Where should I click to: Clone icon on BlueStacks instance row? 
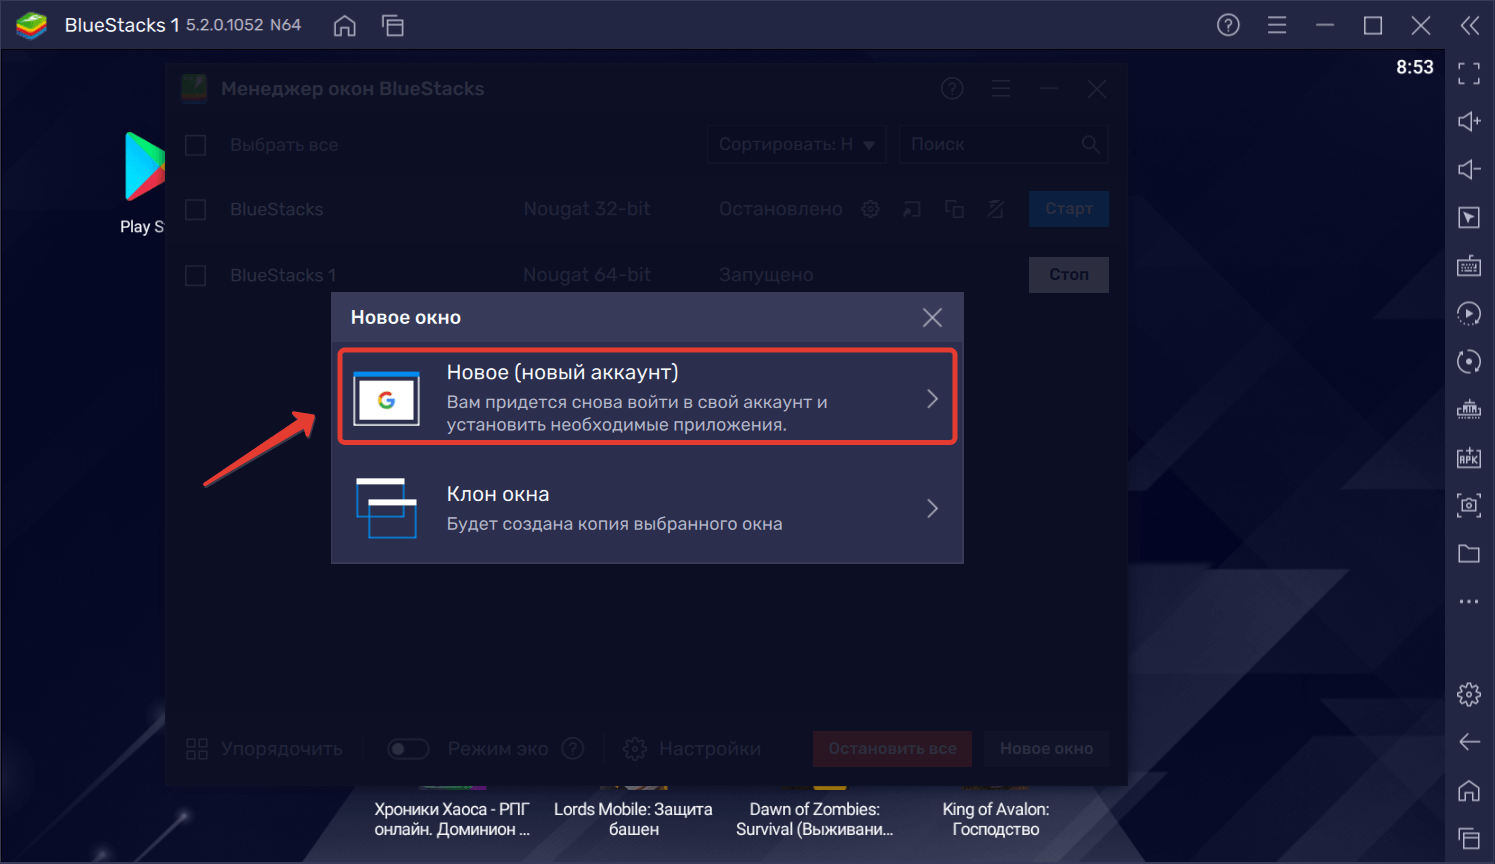(954, 209)
